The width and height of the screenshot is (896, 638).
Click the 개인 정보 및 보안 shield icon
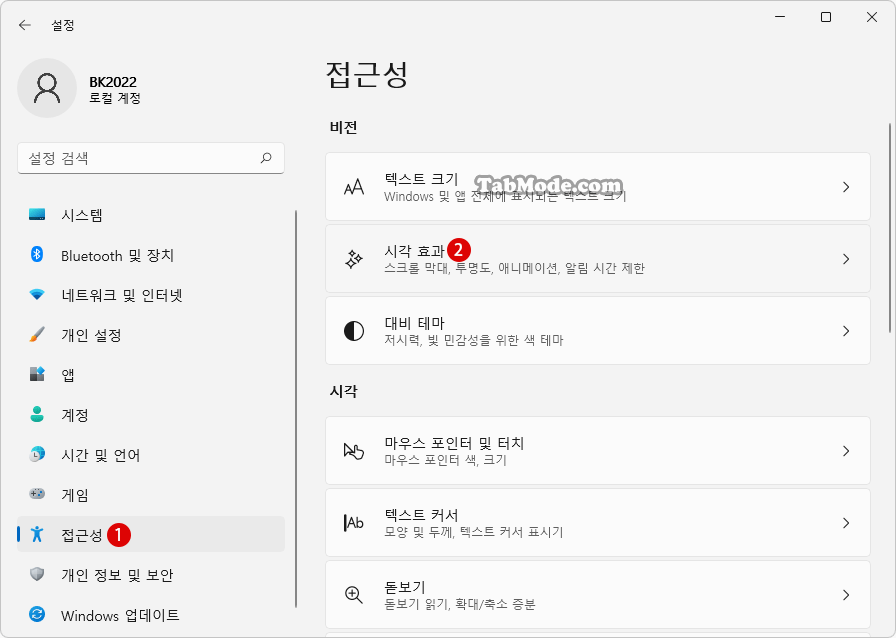tap(37, 573)
